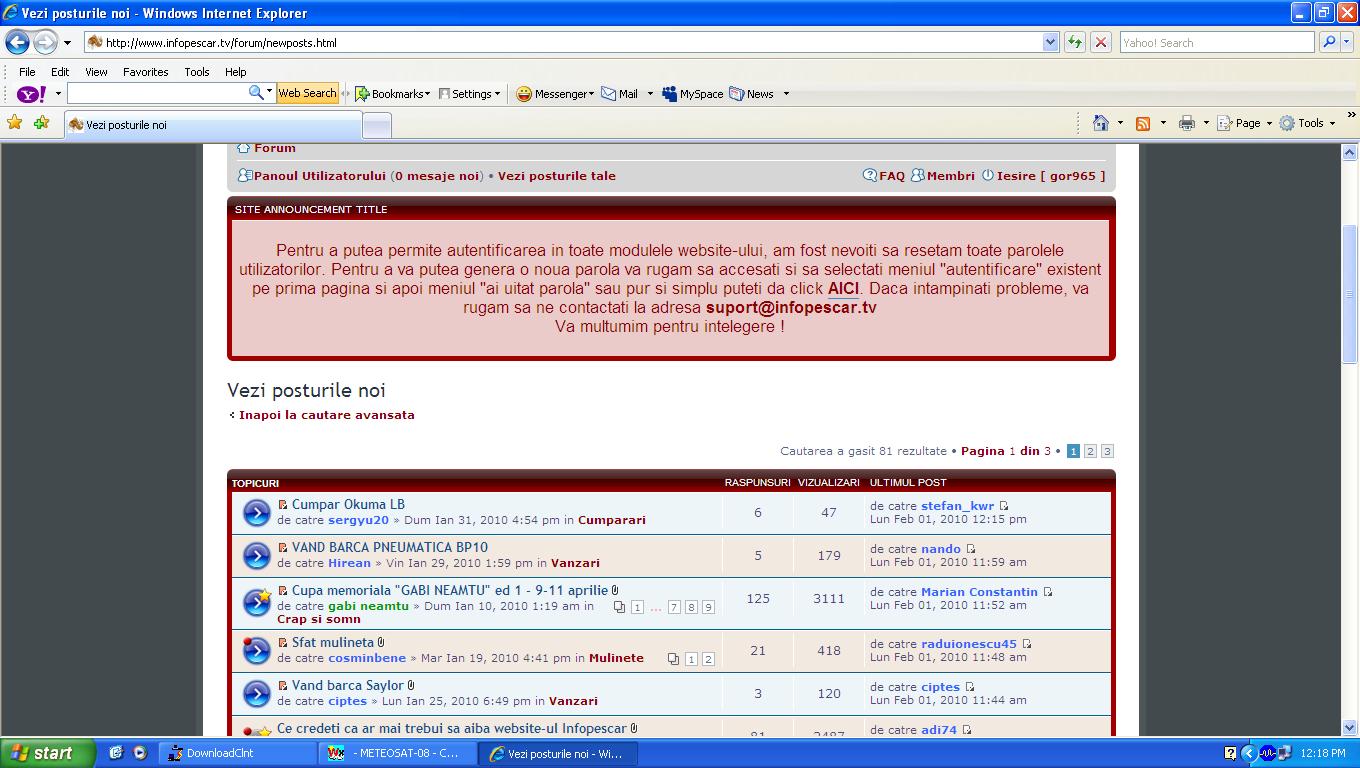Click the Favorites Center star icon
Viewport: 1360px width, 768px height.
coord(14,123)
